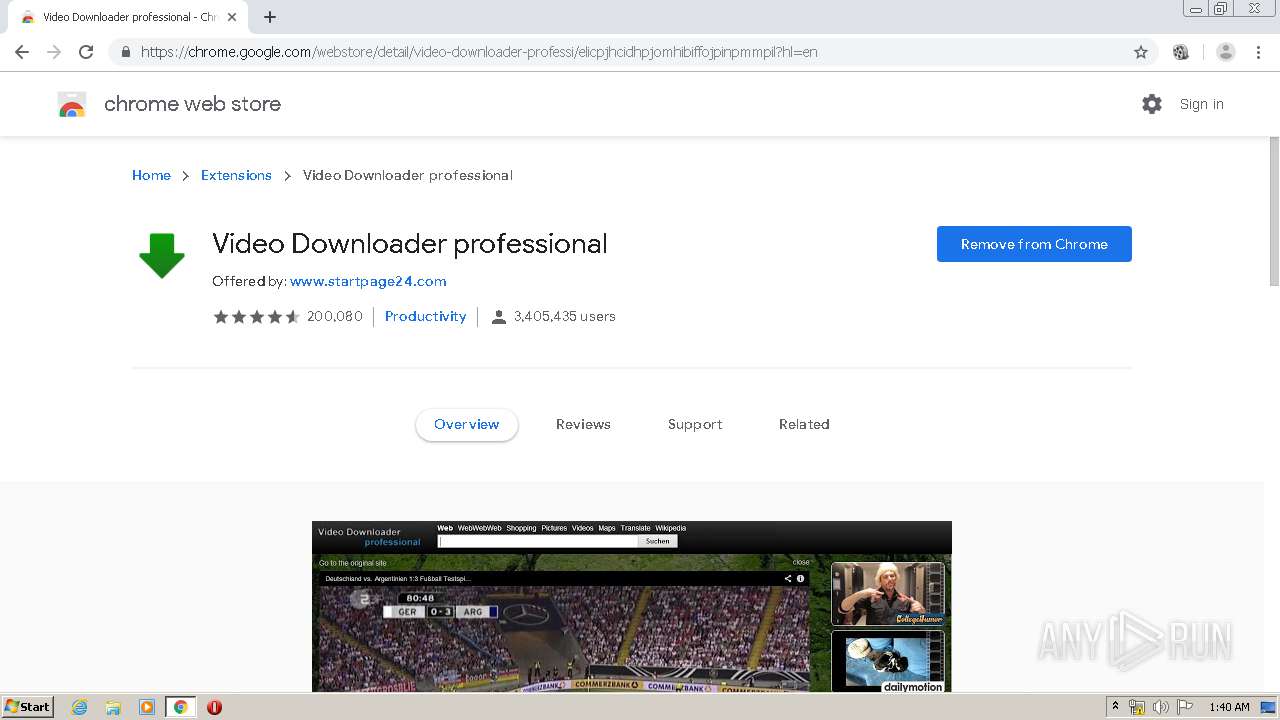The height and width of the screenshot is (720, 1280).
Task: Open File Explorer from taskbar
Action: click(x=113, y=707)
